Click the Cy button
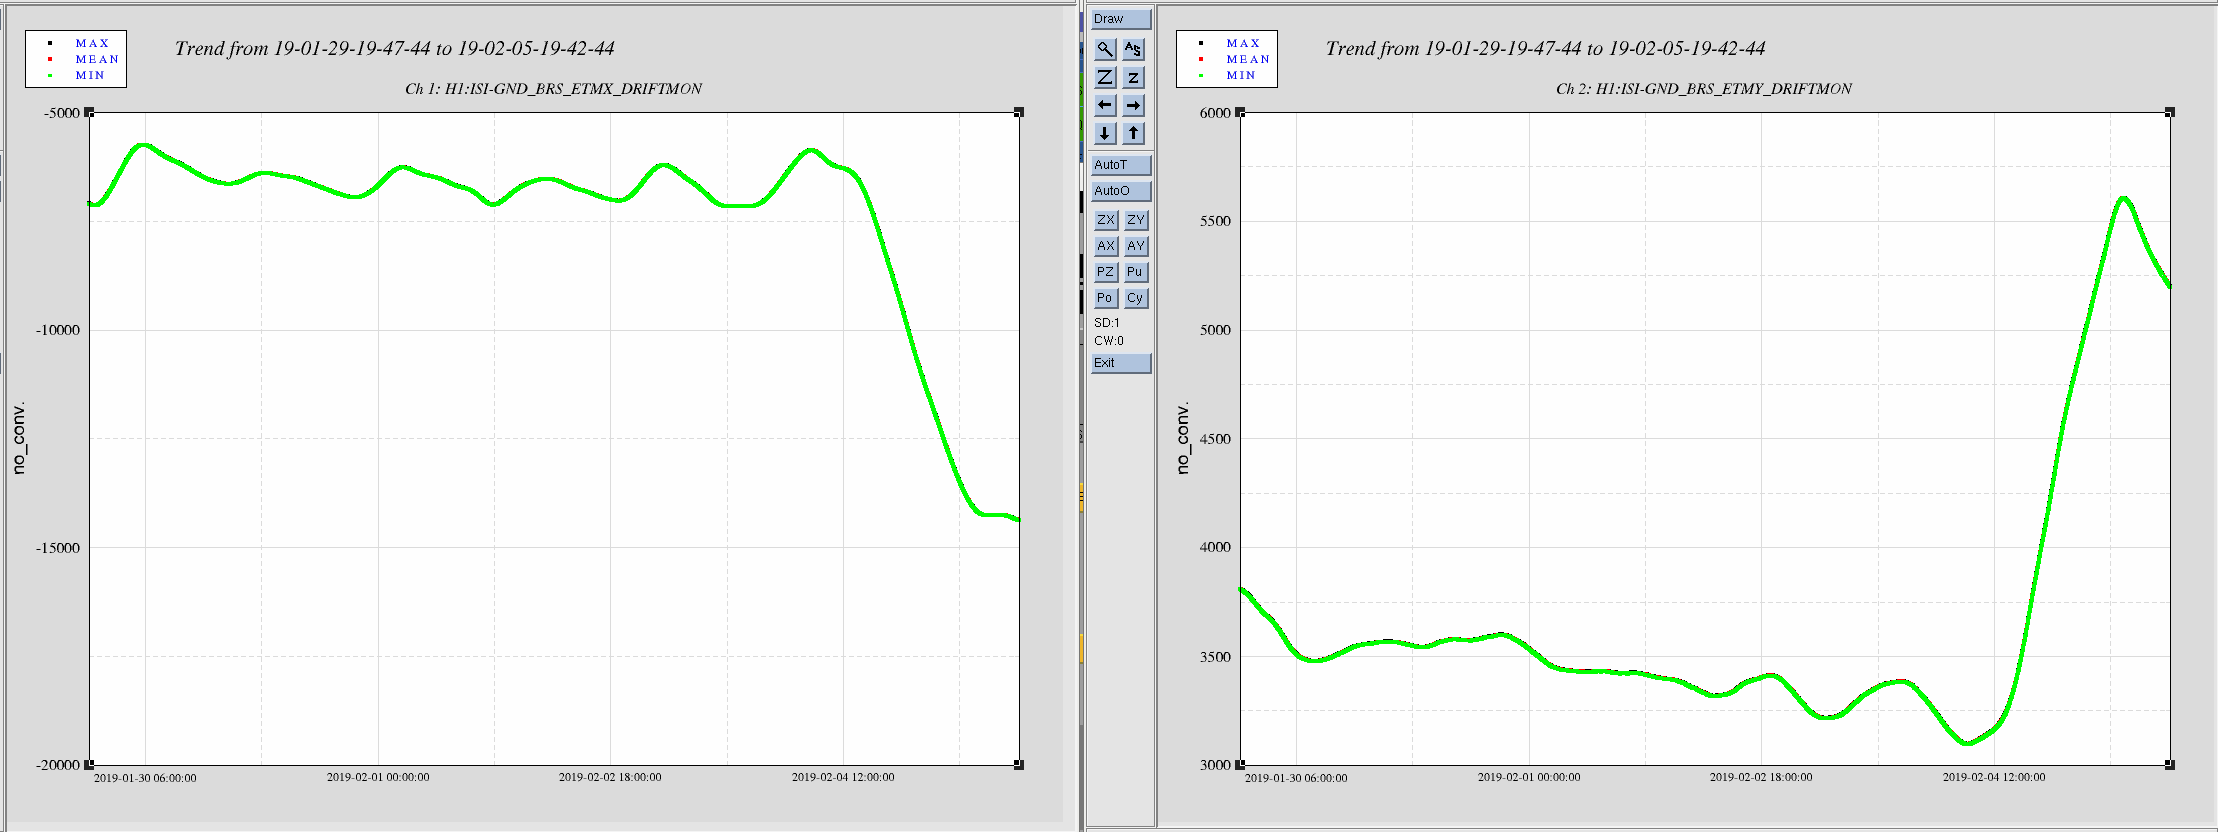 click(1136, 298)
